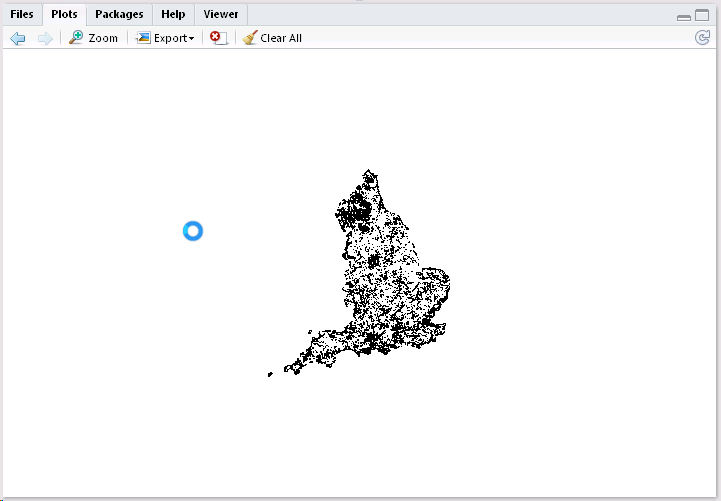Image resolution: width=721 pixels, height=501 pixels.
Task: Remove the current plot with red X icon
Action: point(218,38)
